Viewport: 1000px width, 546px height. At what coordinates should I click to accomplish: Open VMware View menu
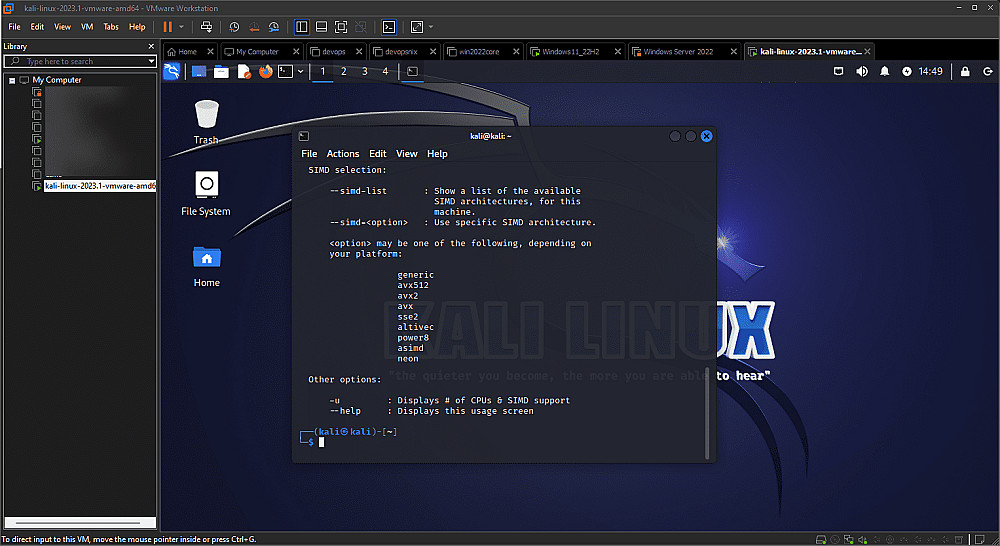pyautogui.click(x=62, y=27)
